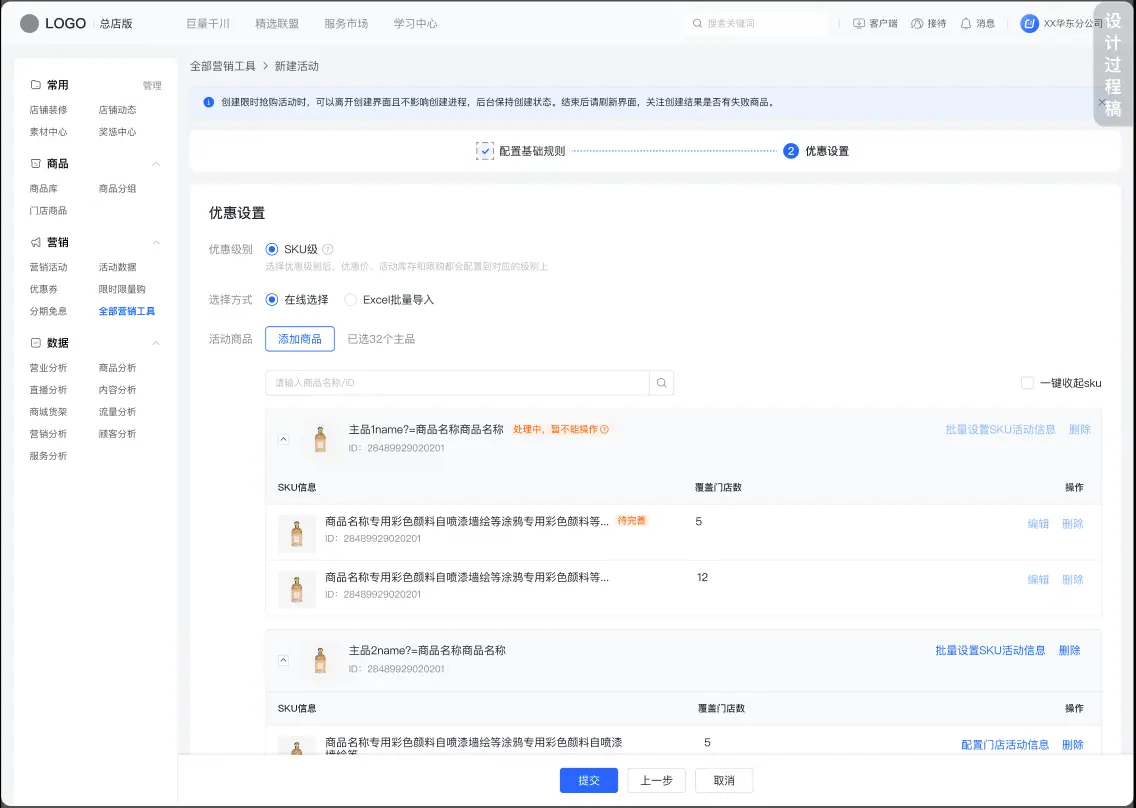This screenshot has width=1136, height=808.
Task: Open 营业分析 in sidebar
Action: [x=49, y=368]
